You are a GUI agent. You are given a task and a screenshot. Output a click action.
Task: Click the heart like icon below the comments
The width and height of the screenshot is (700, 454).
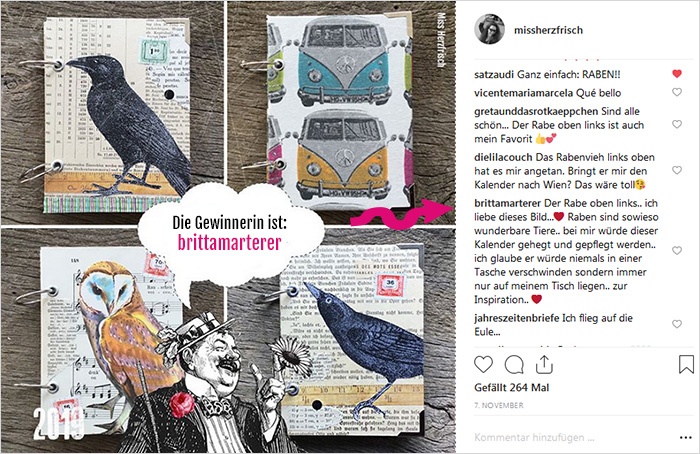coord(483,365)
